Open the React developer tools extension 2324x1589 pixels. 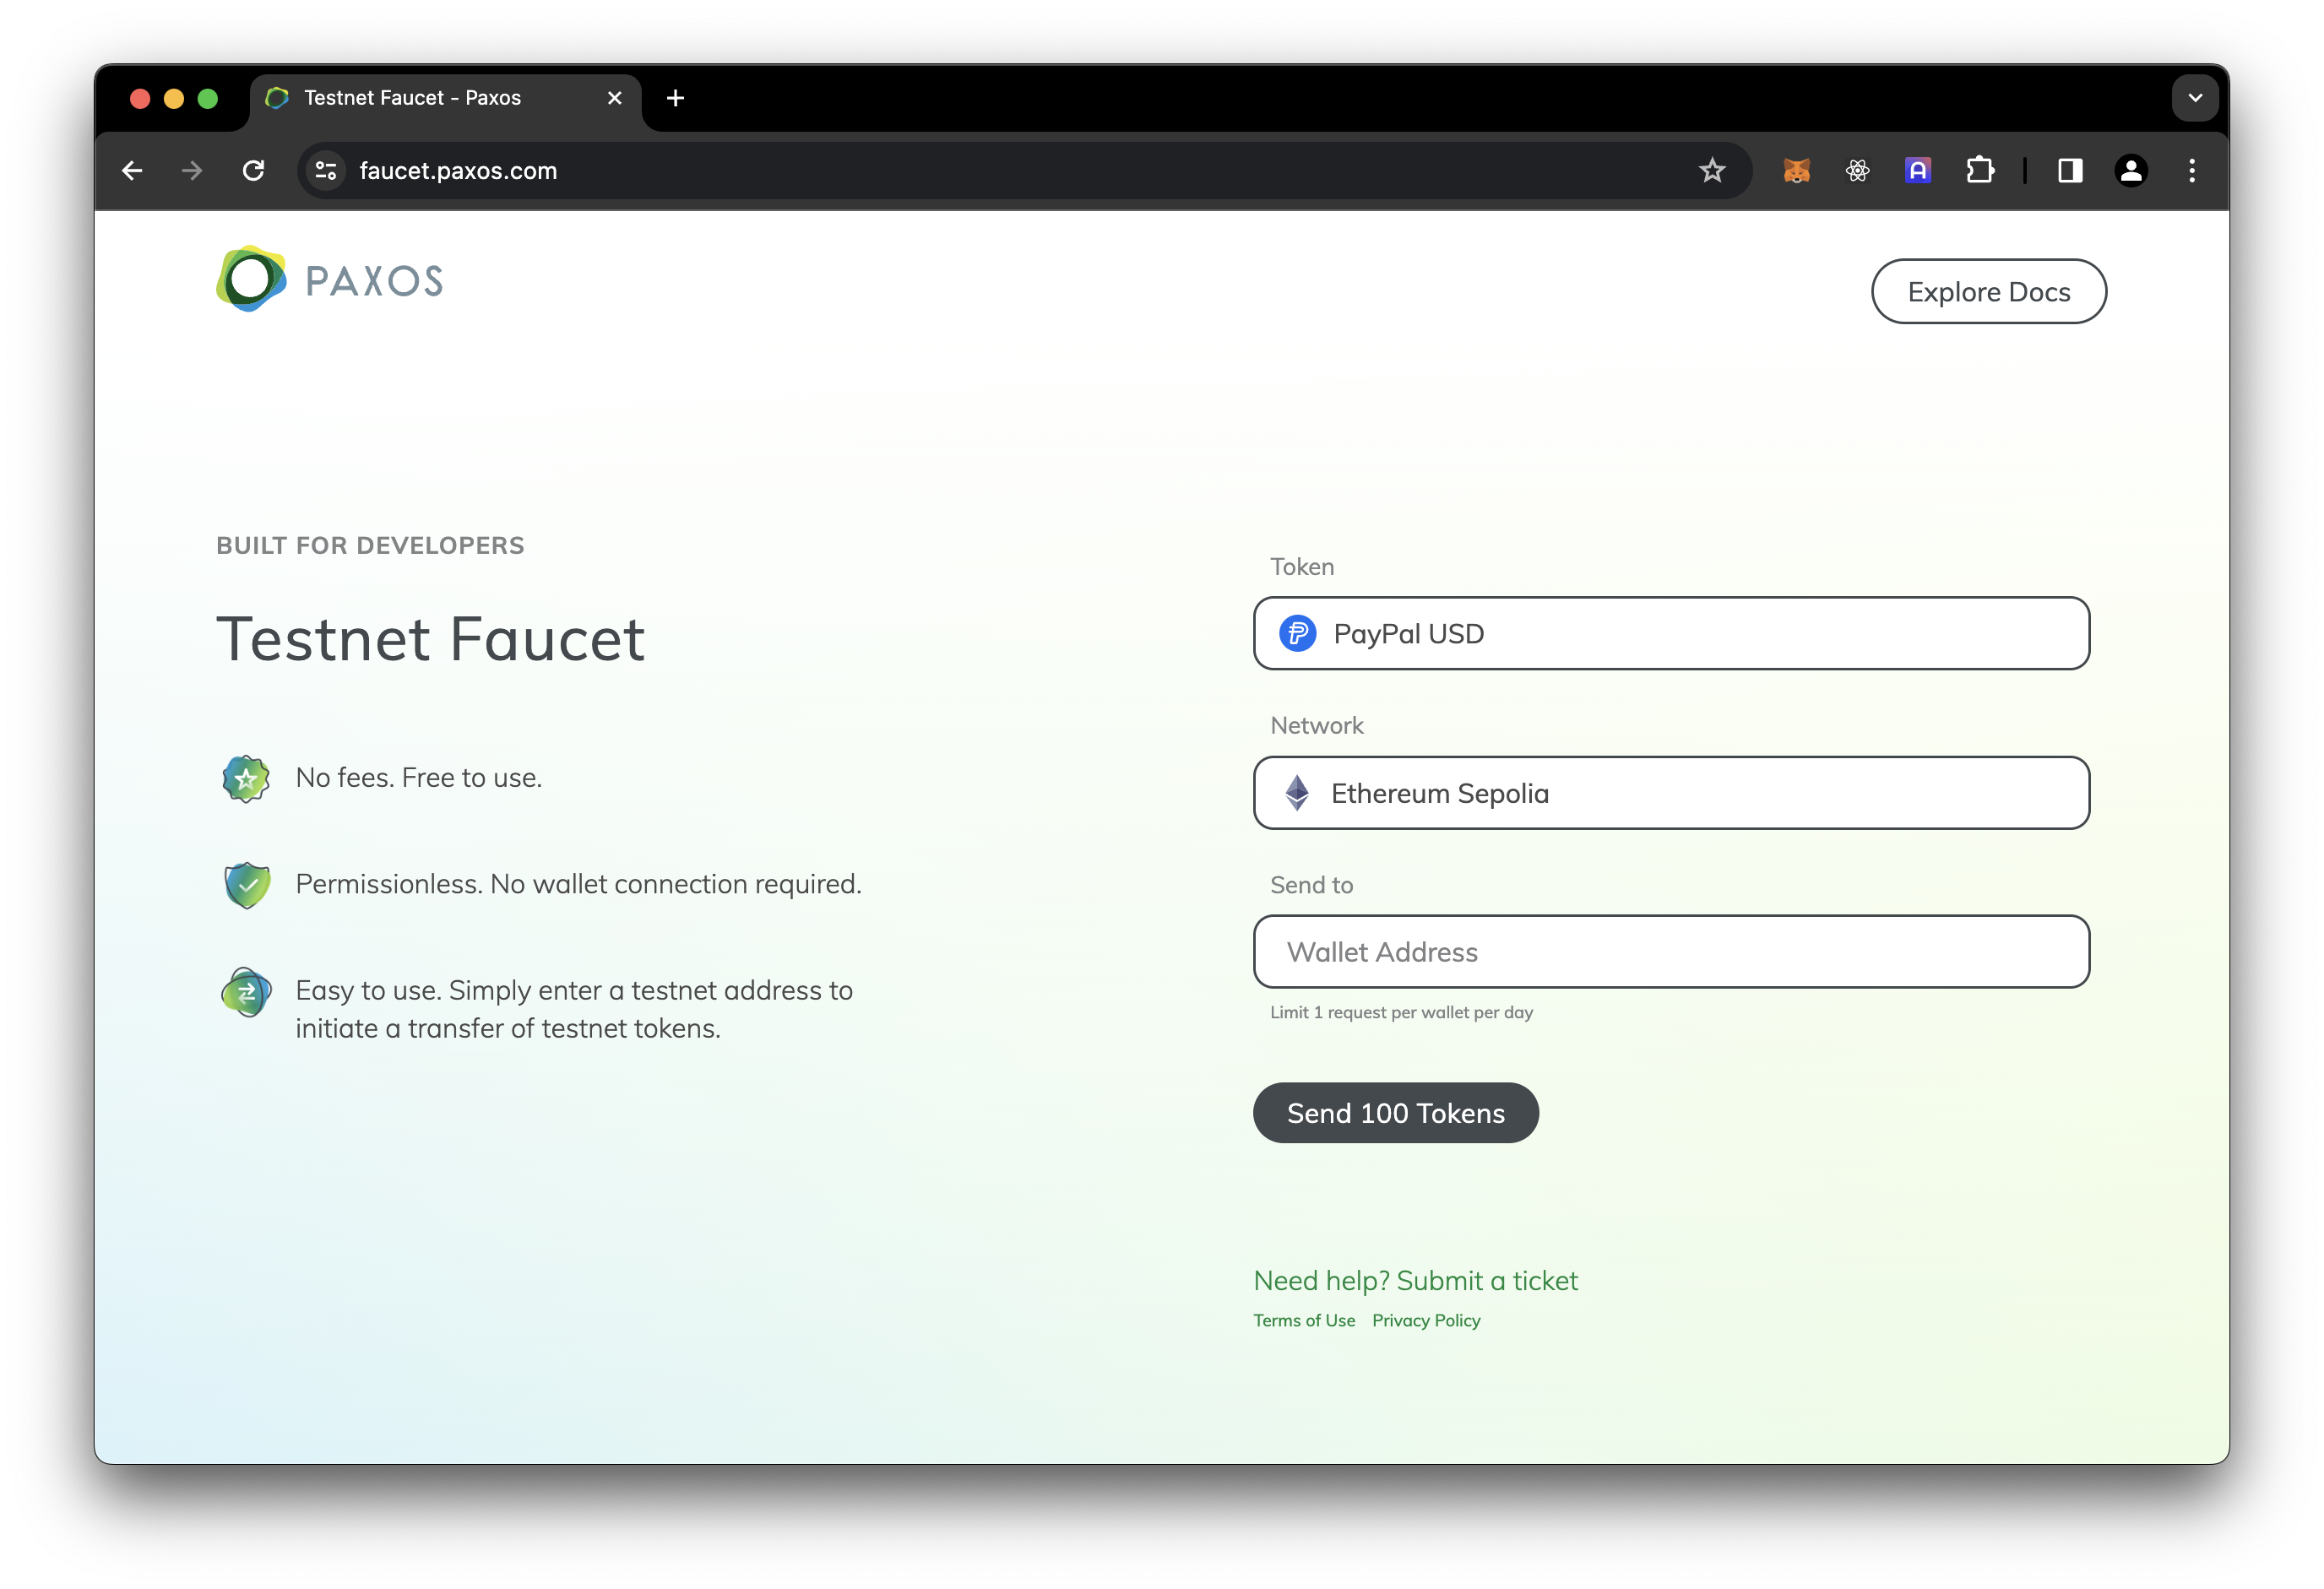(x=1857, y=171)
